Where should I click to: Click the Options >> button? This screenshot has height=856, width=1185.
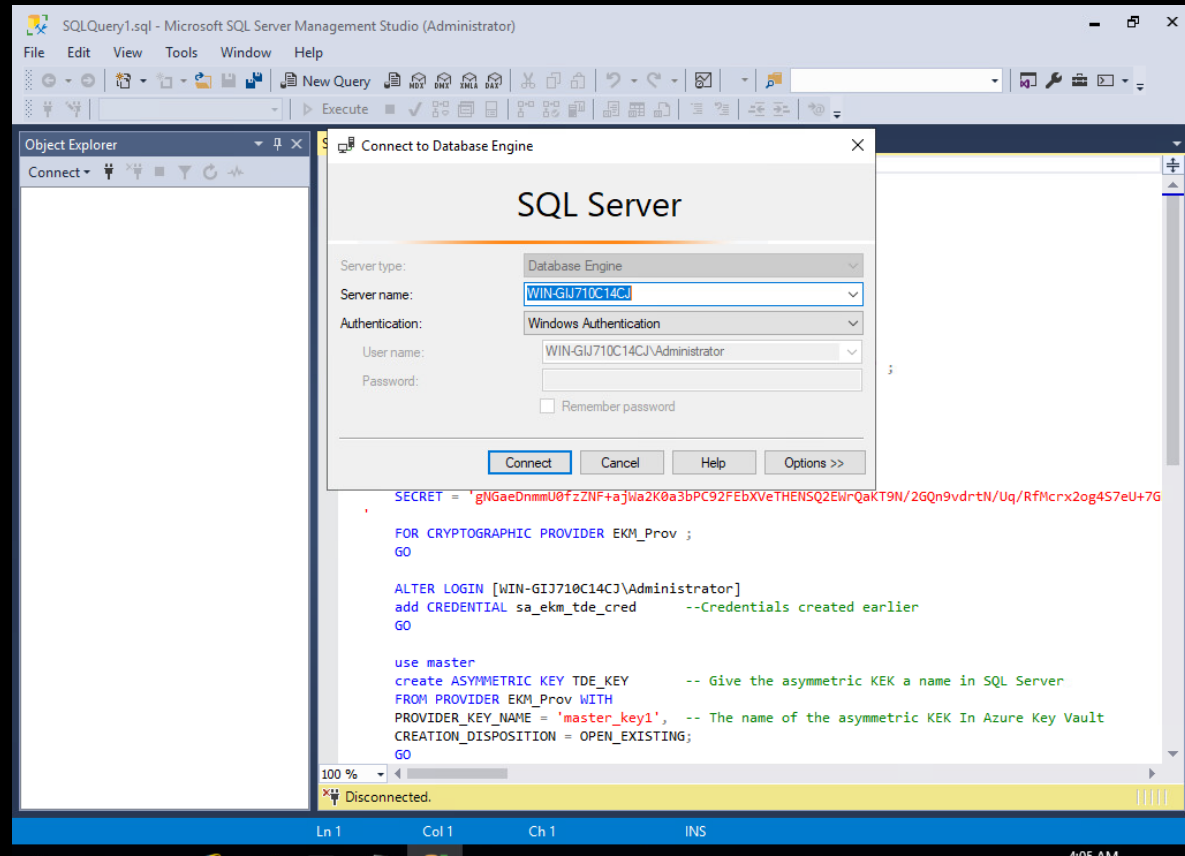[814, 463]
